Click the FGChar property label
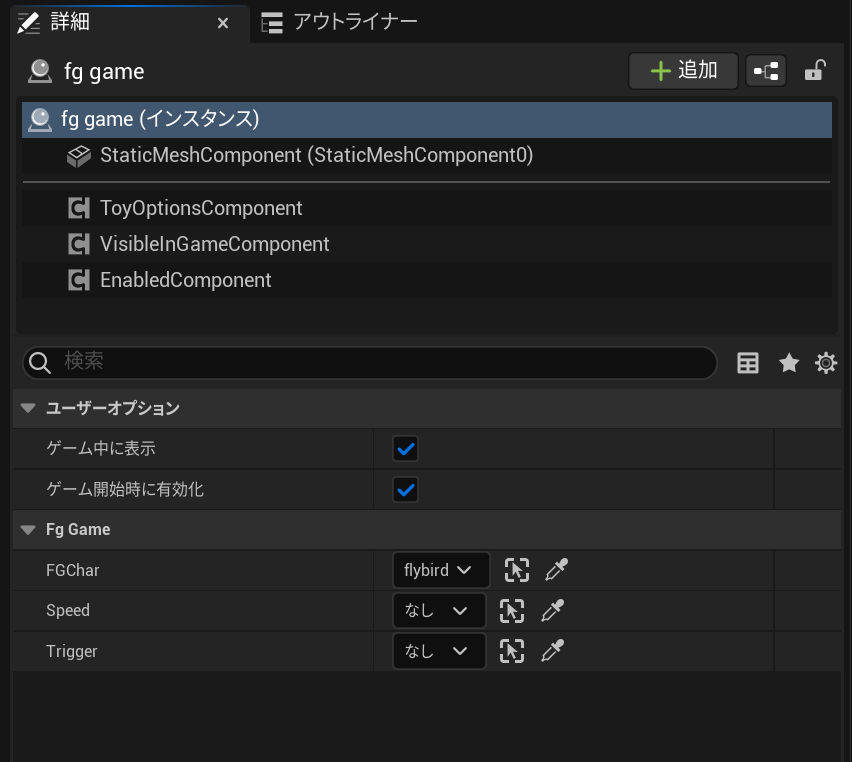This screenshot has width=852, height=762. (x=73, y=570)
